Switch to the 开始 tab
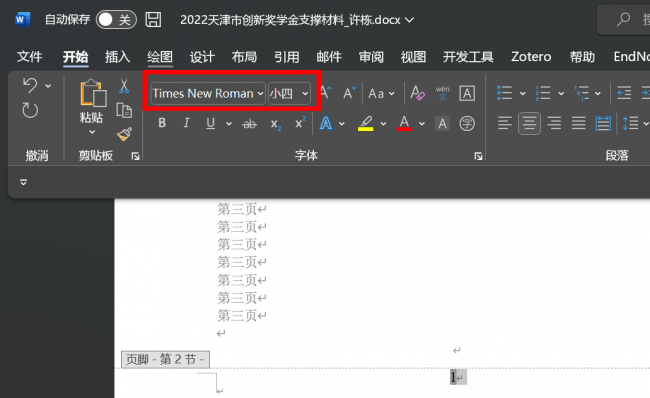 [x=75, y=56]
